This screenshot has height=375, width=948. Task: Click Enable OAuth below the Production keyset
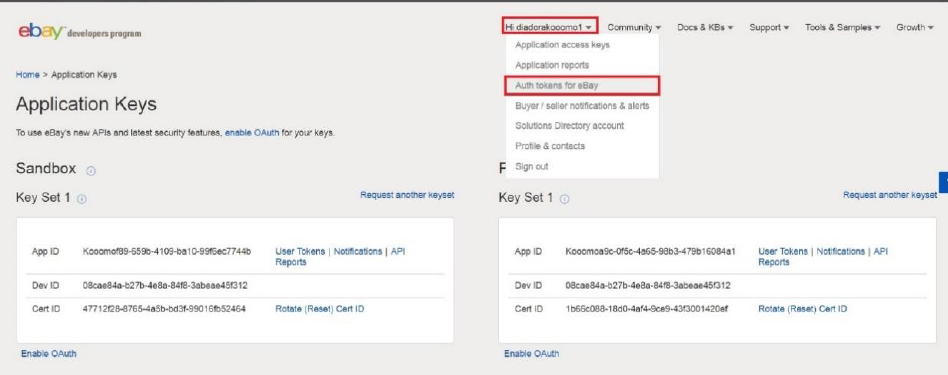(x=532, y=353)
